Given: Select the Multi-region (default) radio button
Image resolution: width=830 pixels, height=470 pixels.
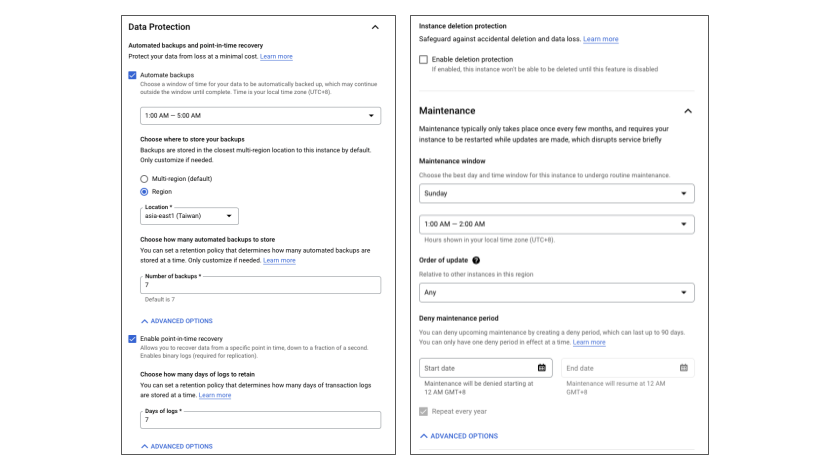Looking at the screenshot, I should (x=144, y=179).
